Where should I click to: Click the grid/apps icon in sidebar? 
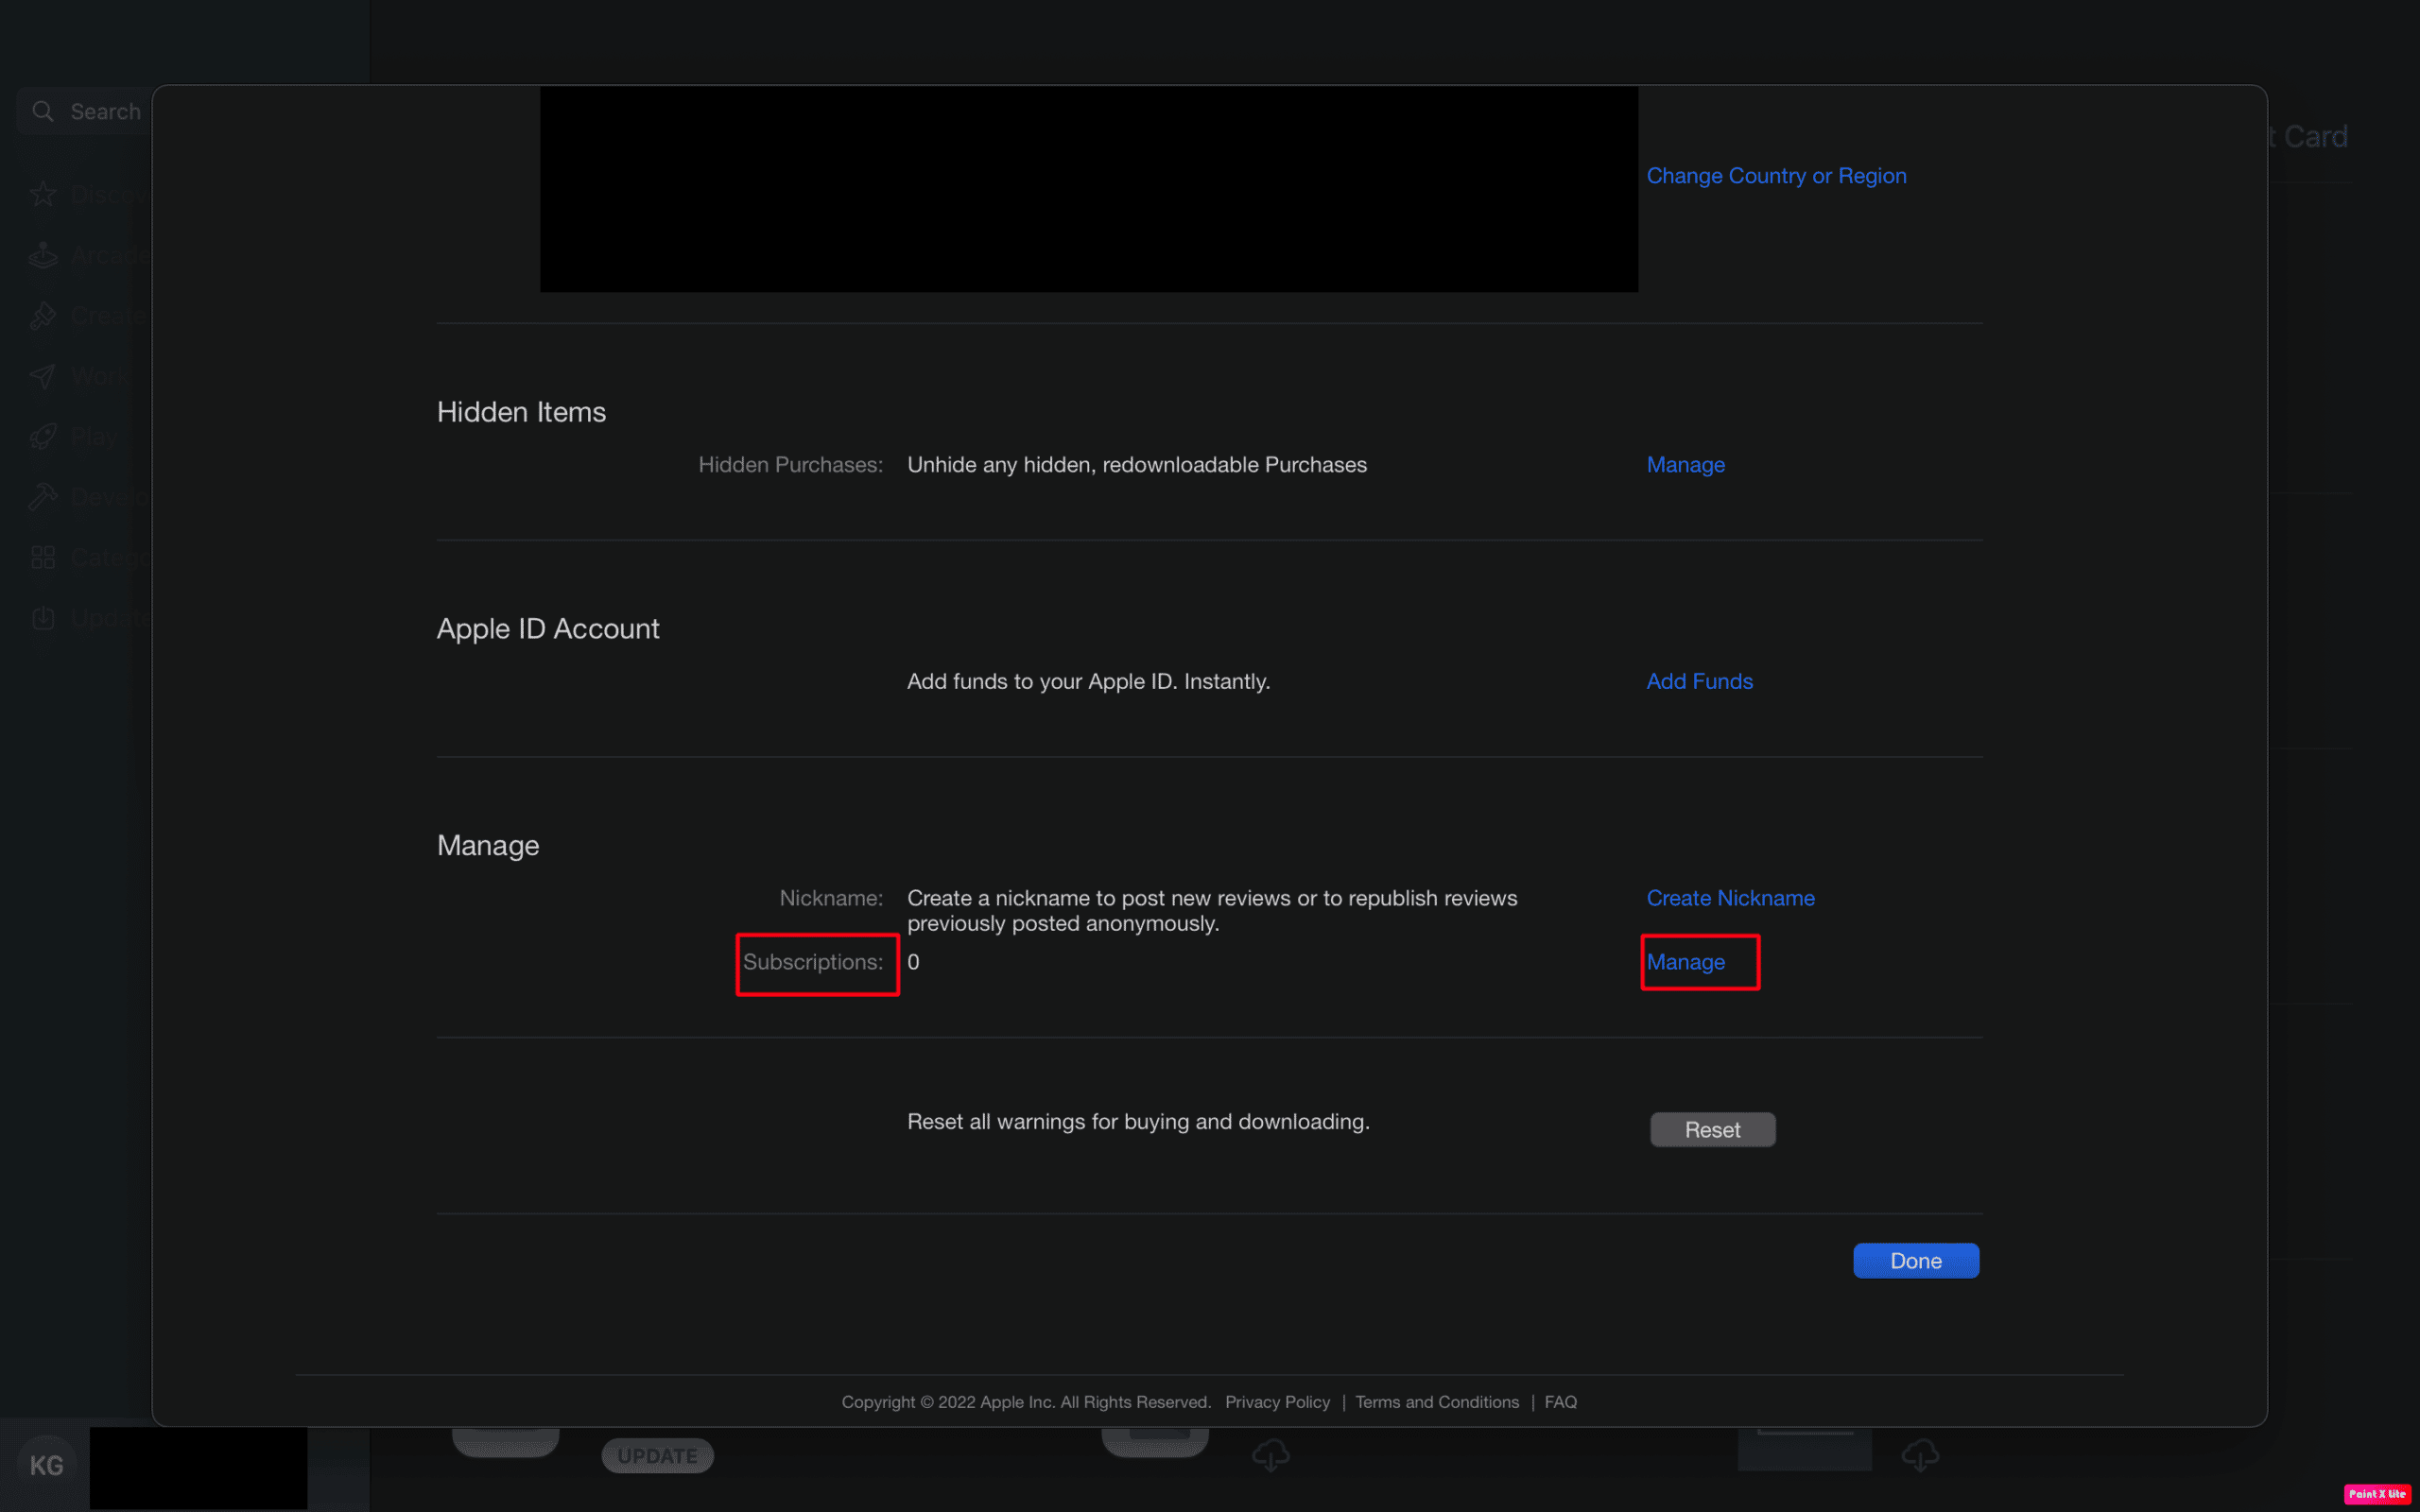click(x=43, y=556)
